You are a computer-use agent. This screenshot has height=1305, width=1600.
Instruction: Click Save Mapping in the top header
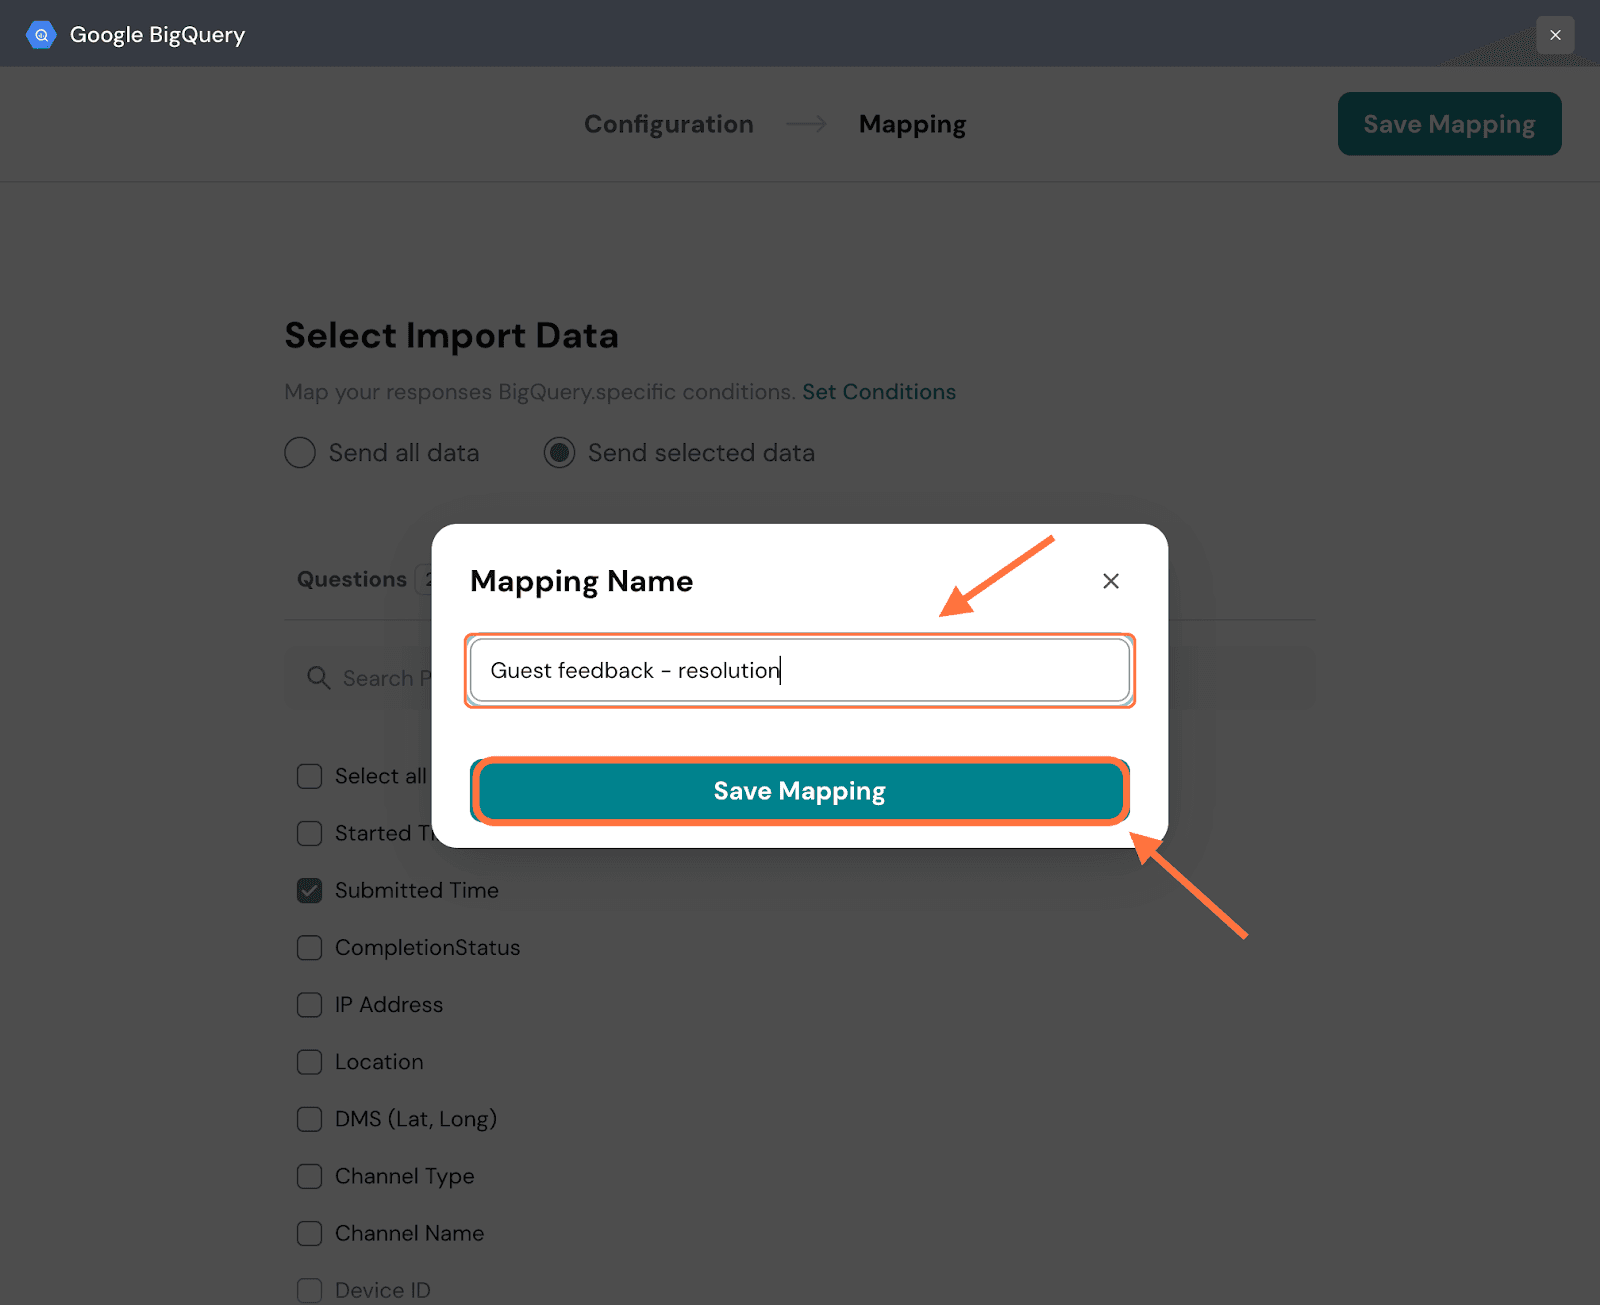click(x=1449, y=124)
